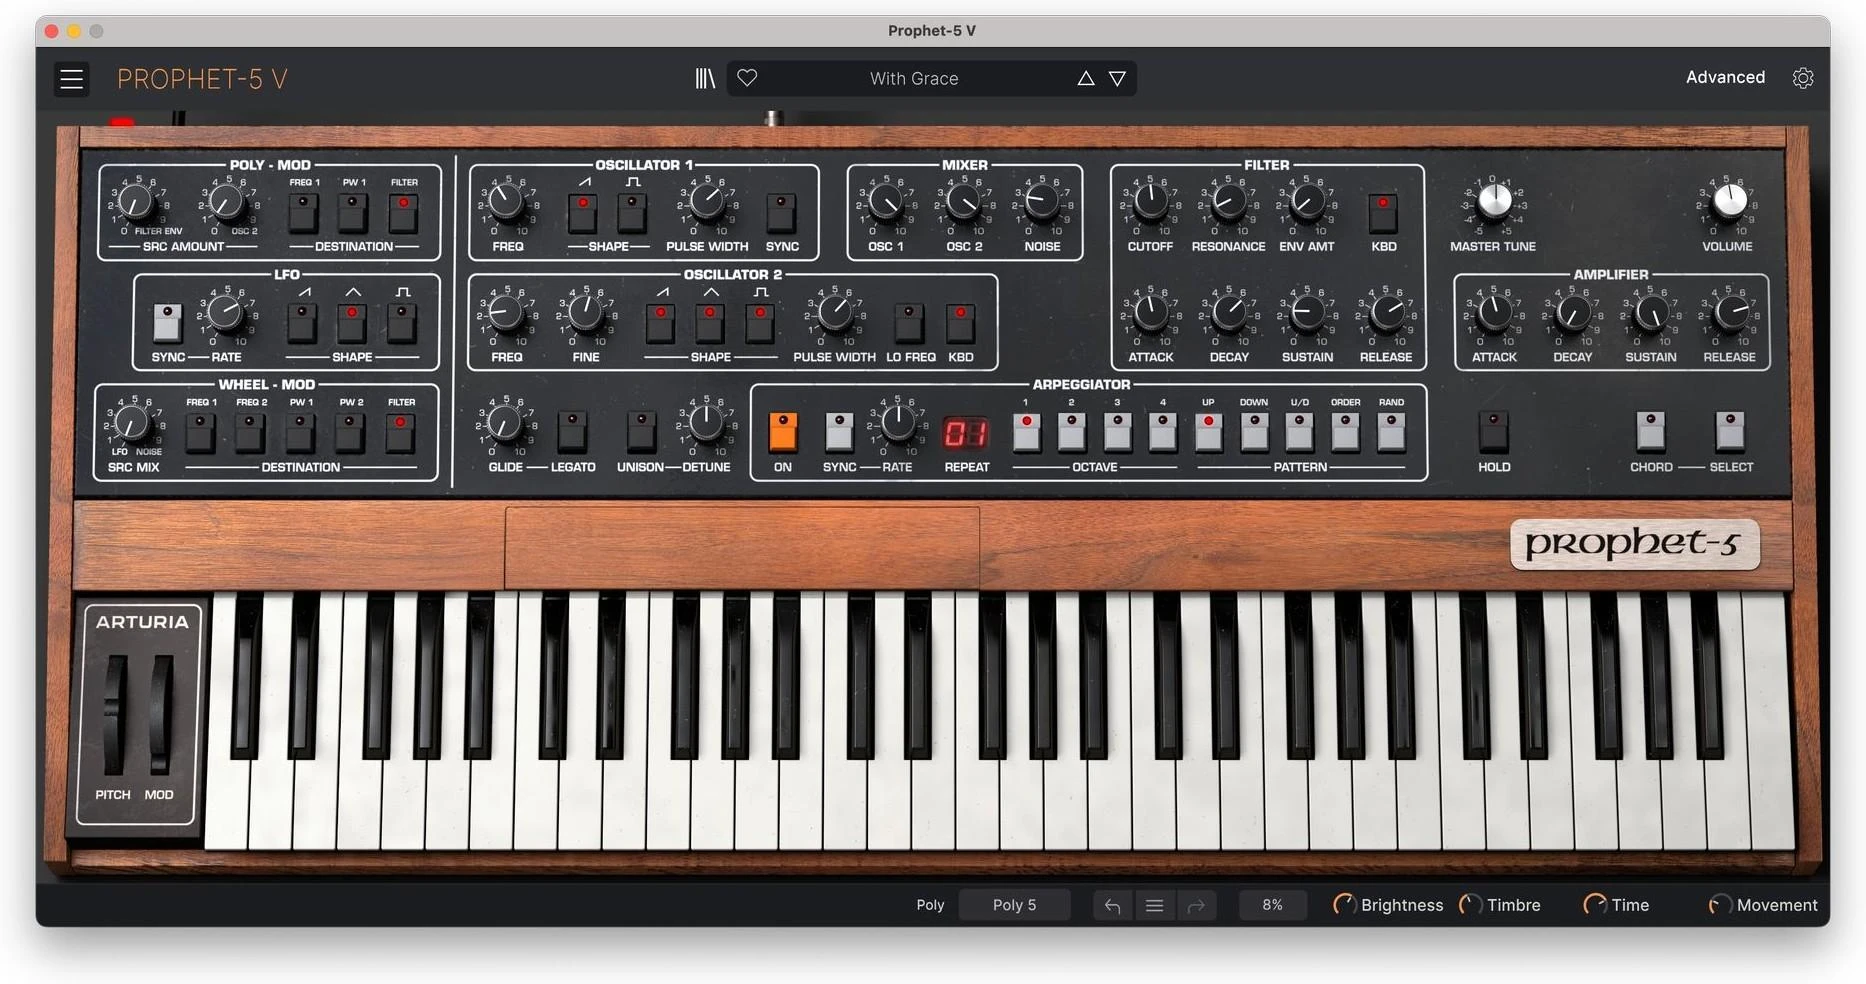This screenshot has height=984, width=1866.
Task: Open the edit history list icon
Action: pos(1154,905)
